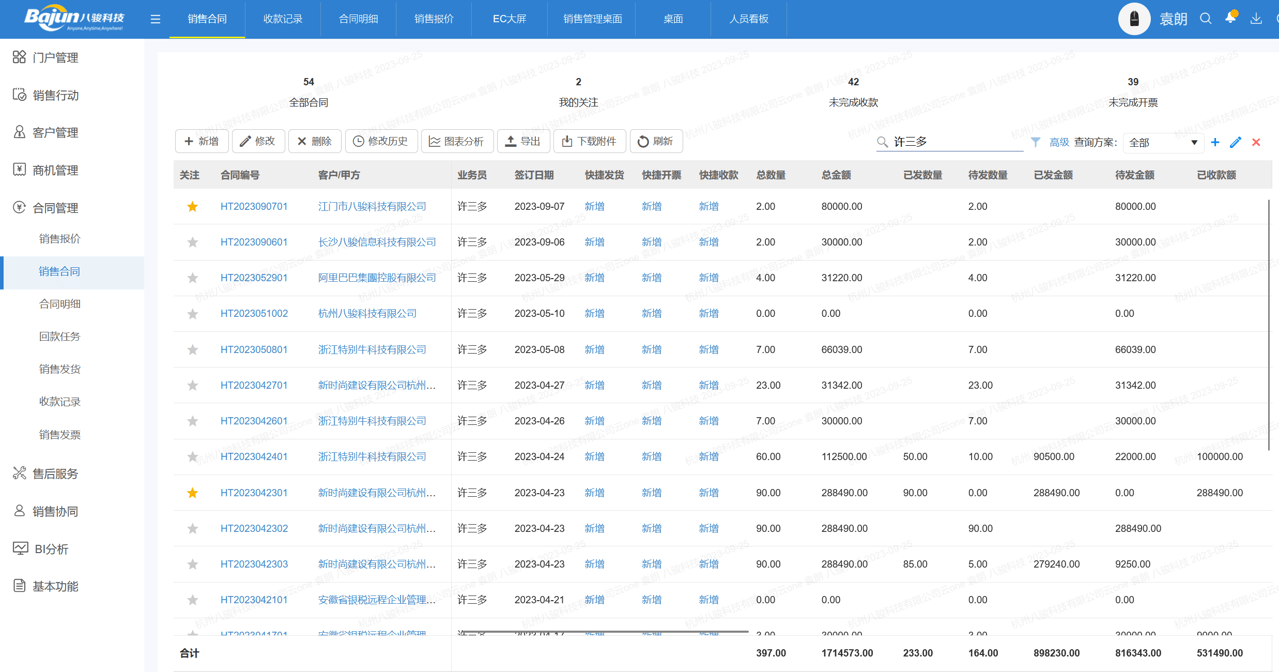Click the global search magnifier icon
This screenshot has height=672, width=1279.
[1207, 18]
